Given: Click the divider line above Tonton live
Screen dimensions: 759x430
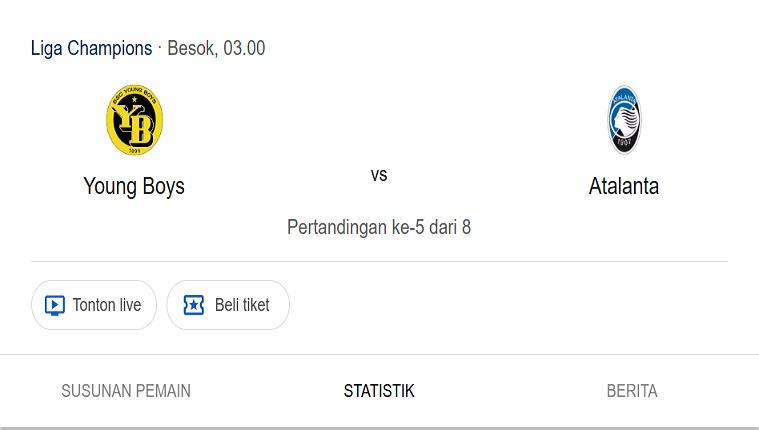Looking at the screenshot, I should click(x=379, y=262).
